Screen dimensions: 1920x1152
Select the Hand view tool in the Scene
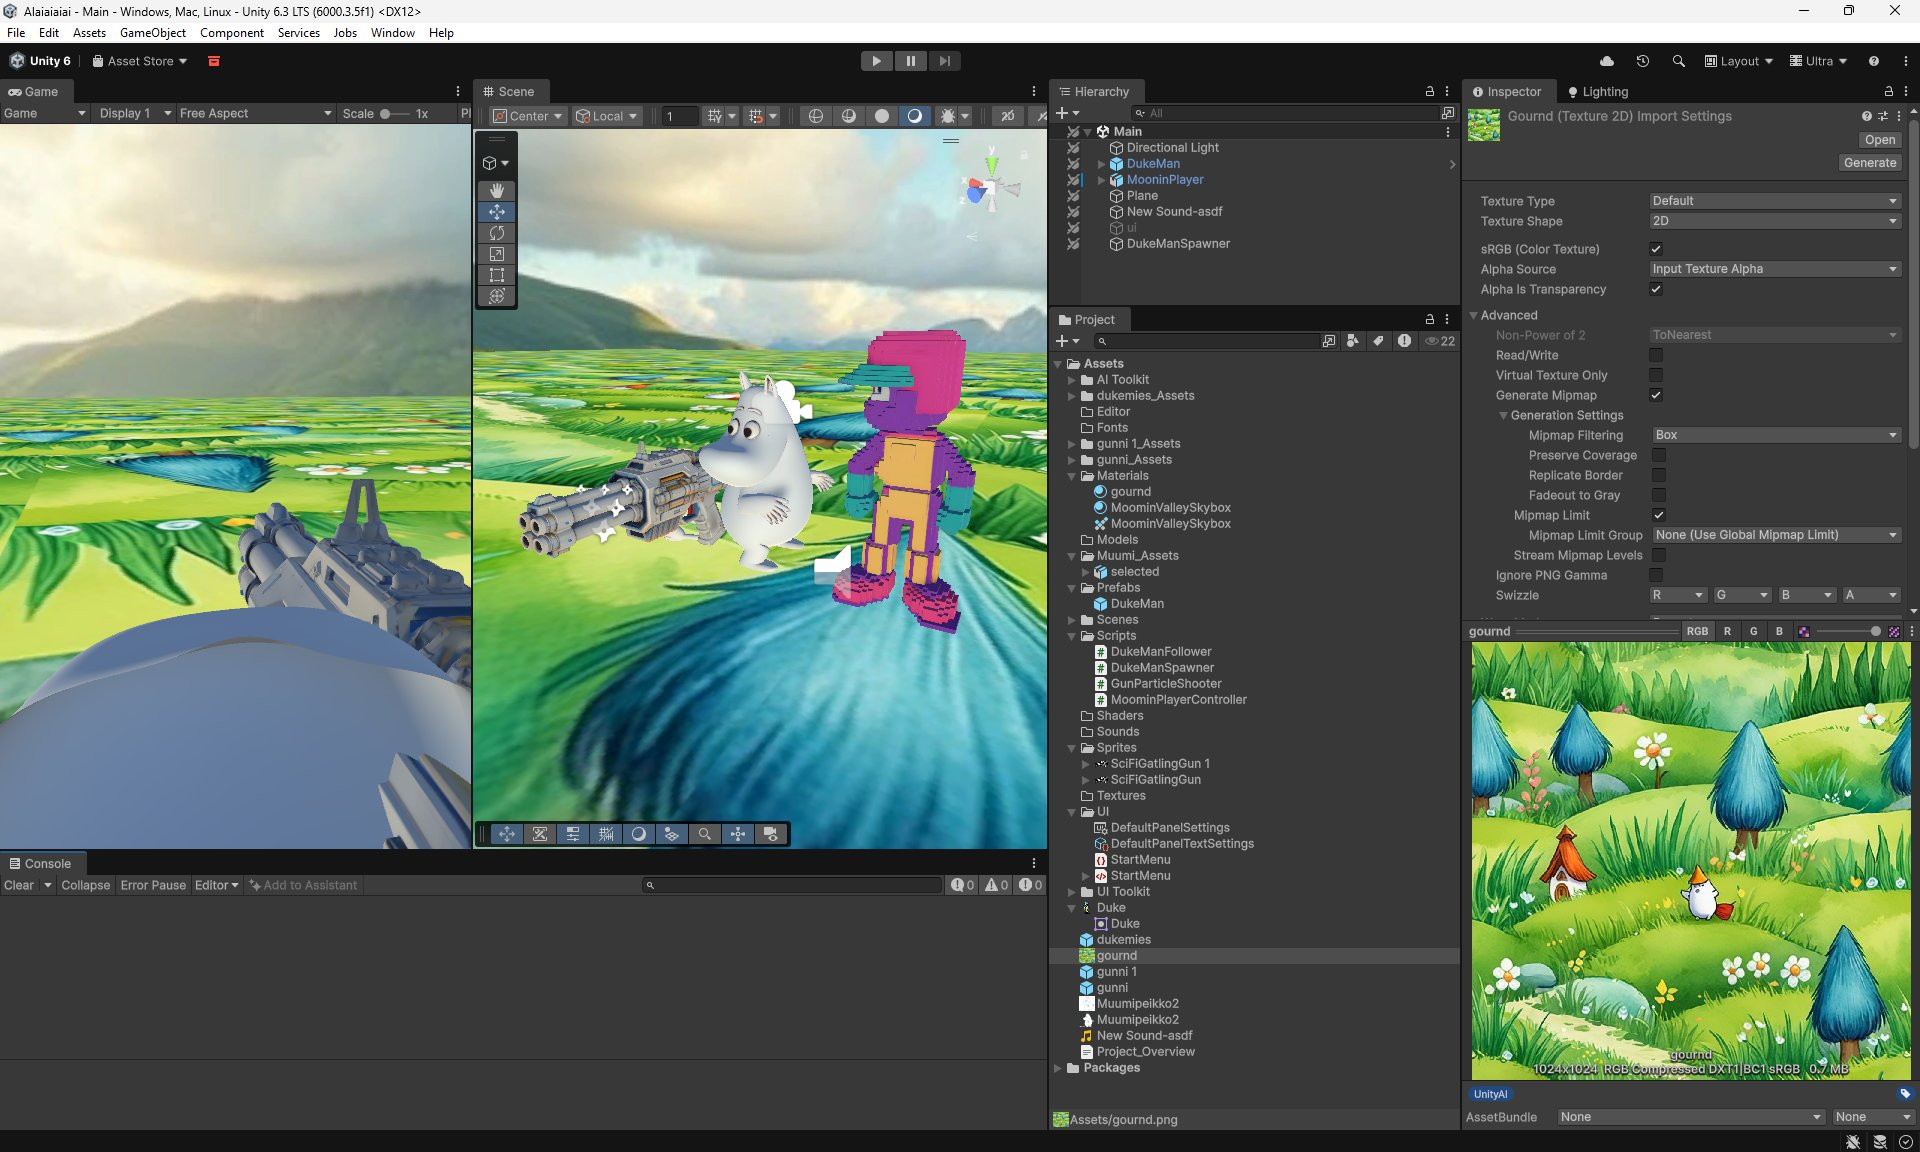pos(496,190)
